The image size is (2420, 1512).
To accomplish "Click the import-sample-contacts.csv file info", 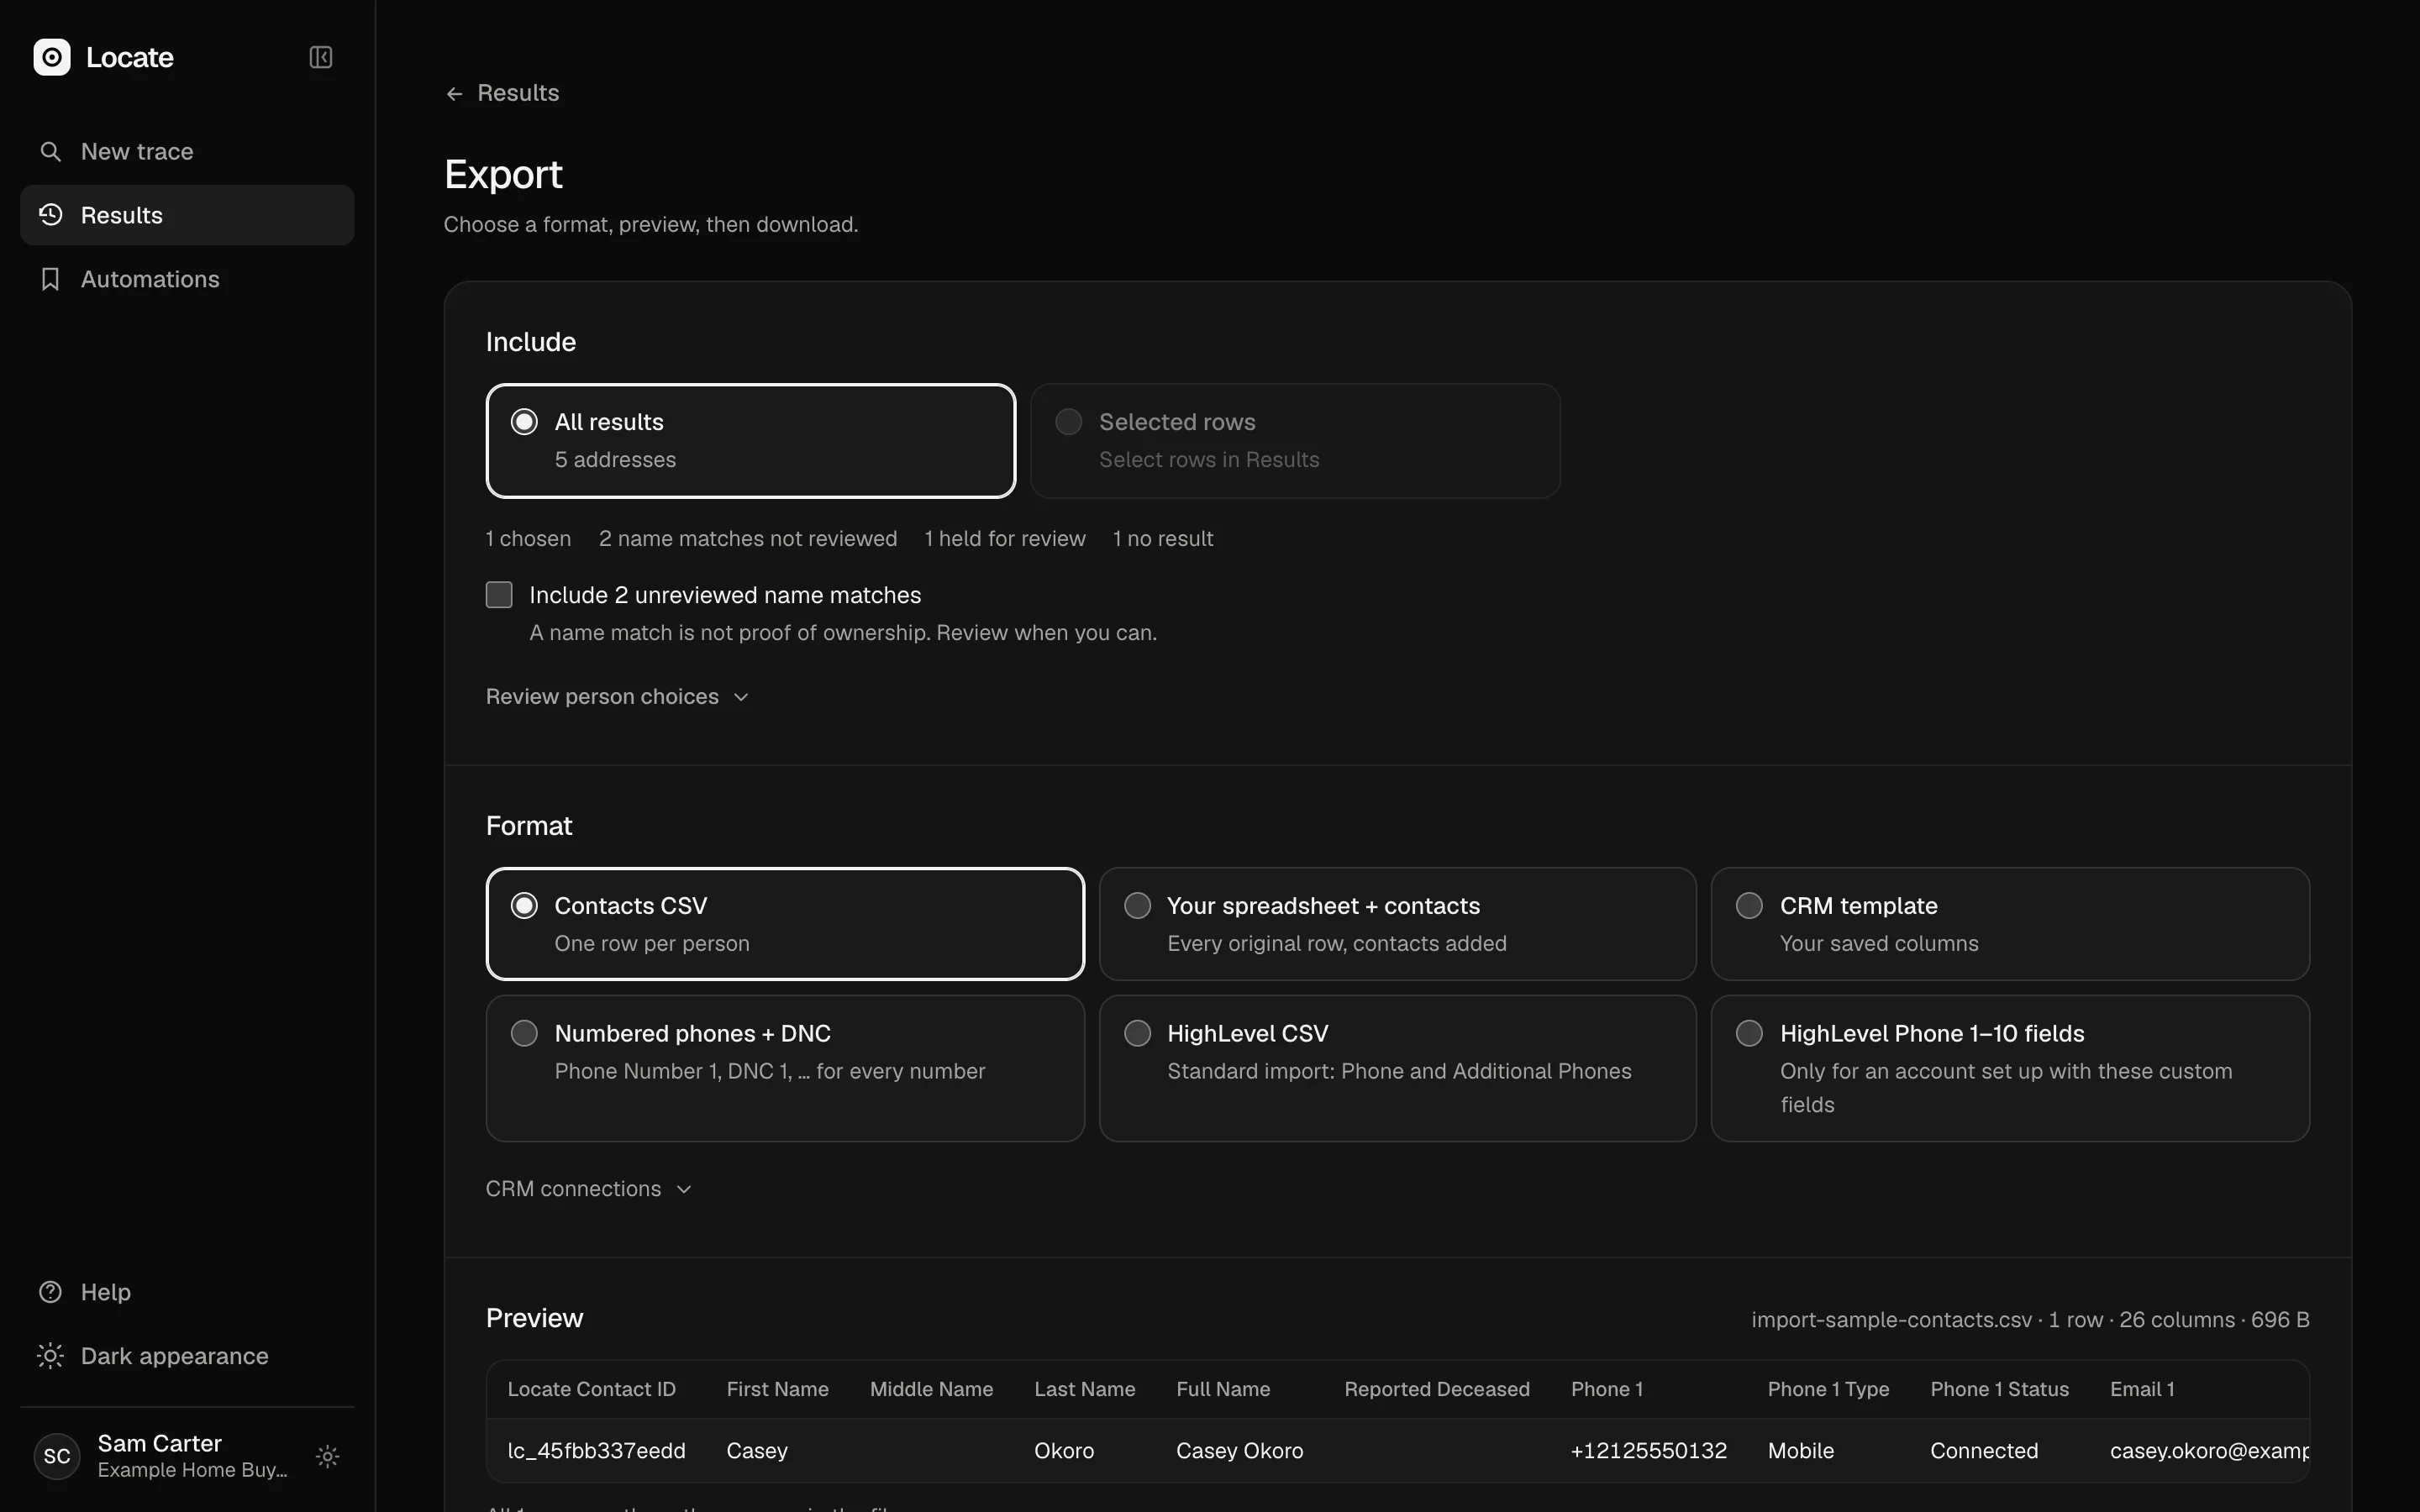I will point(2030,1320).
